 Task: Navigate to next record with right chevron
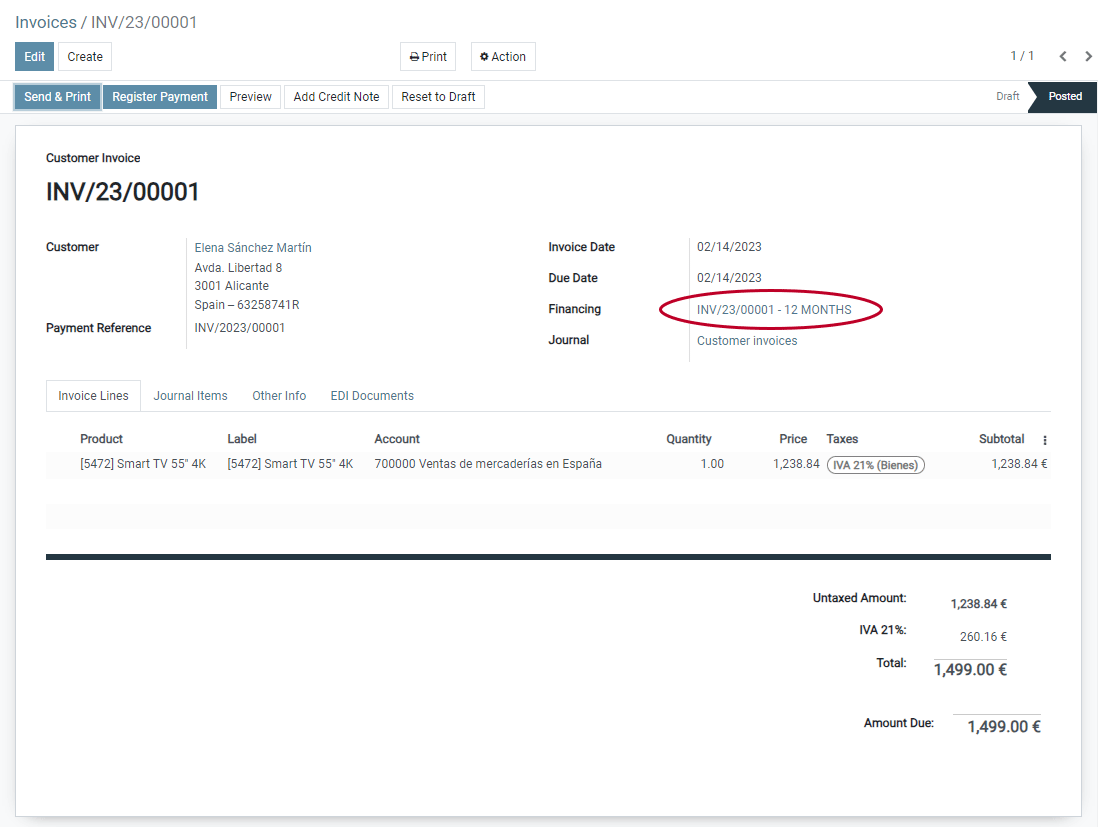(x=1088, y=56)
